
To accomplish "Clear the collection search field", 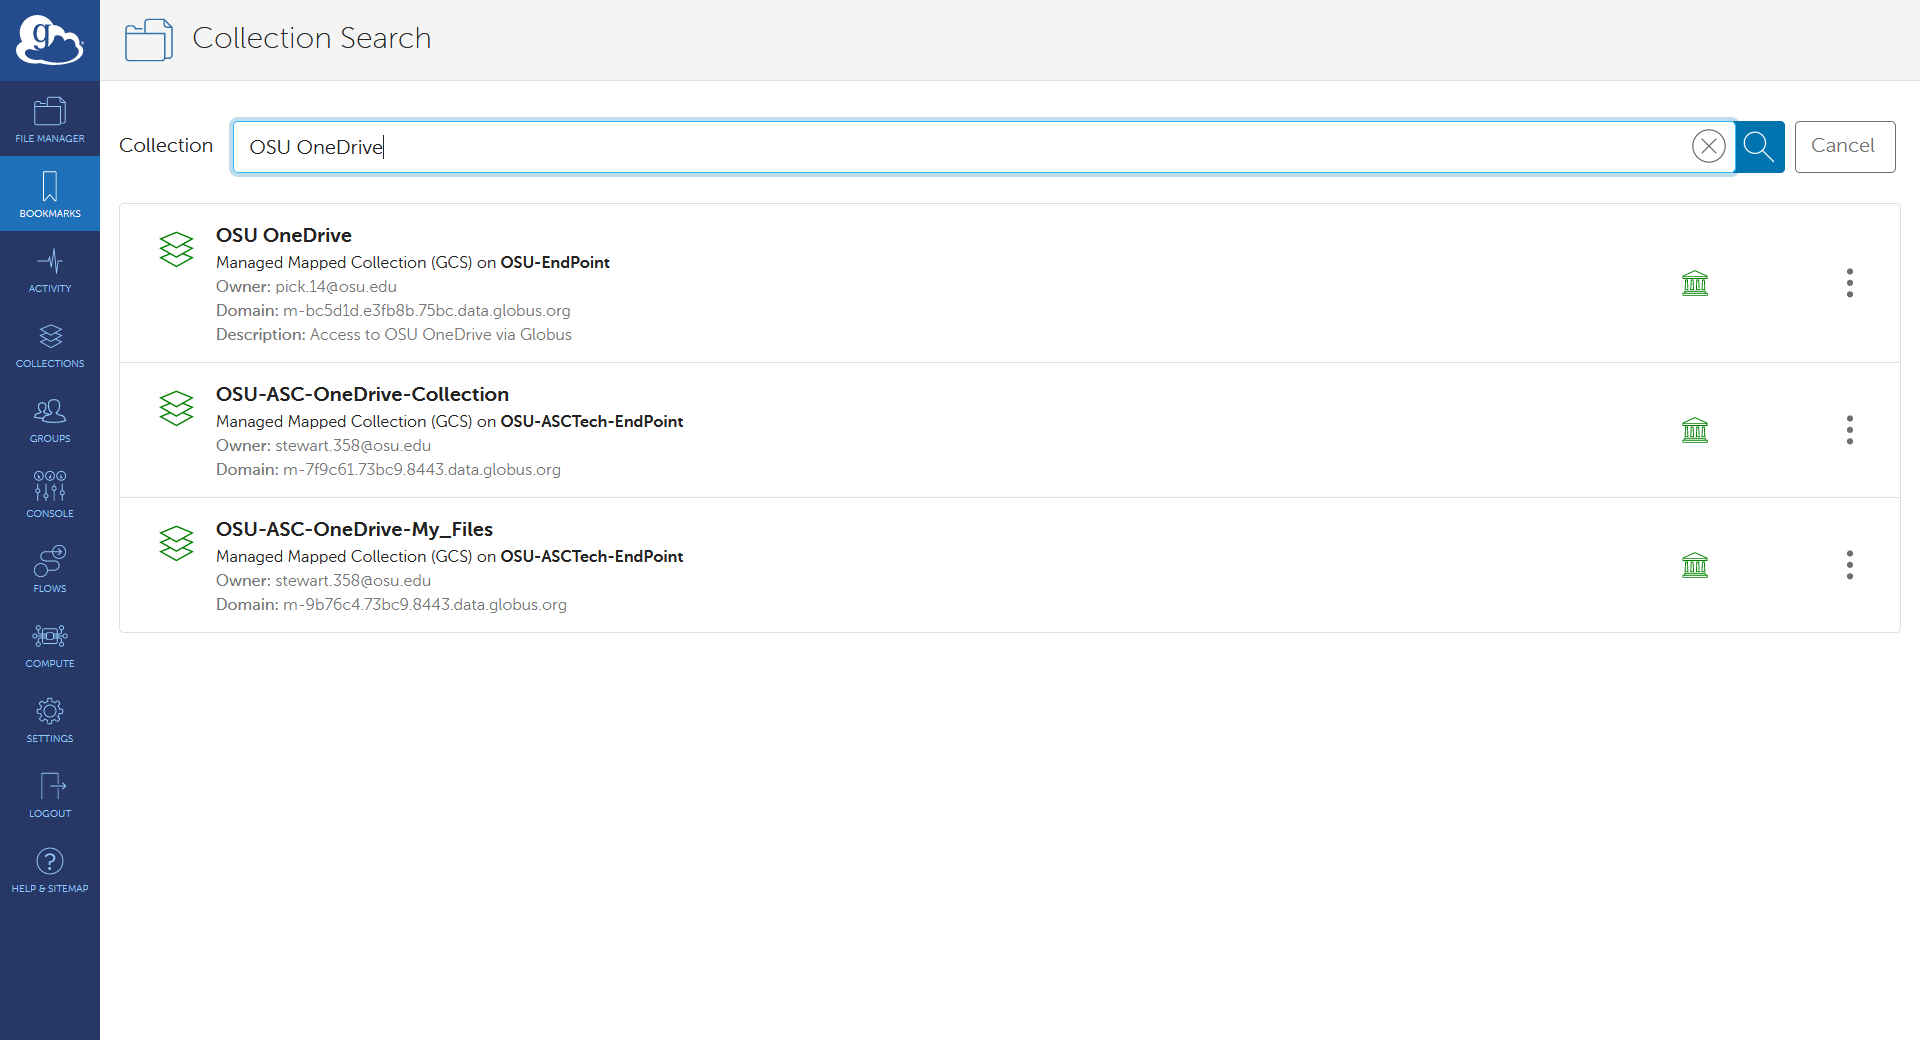I will point(1709,146).
